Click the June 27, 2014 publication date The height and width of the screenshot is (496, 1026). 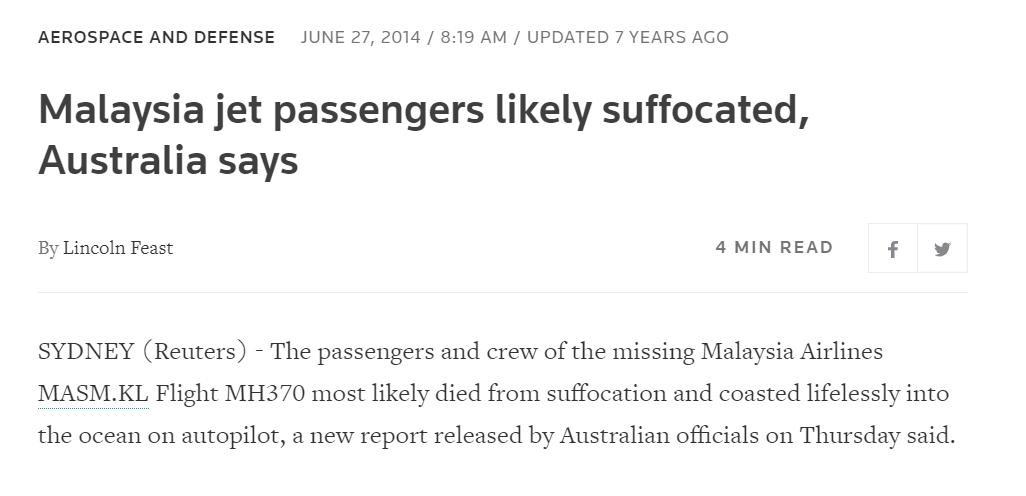[x=360, y=37]
